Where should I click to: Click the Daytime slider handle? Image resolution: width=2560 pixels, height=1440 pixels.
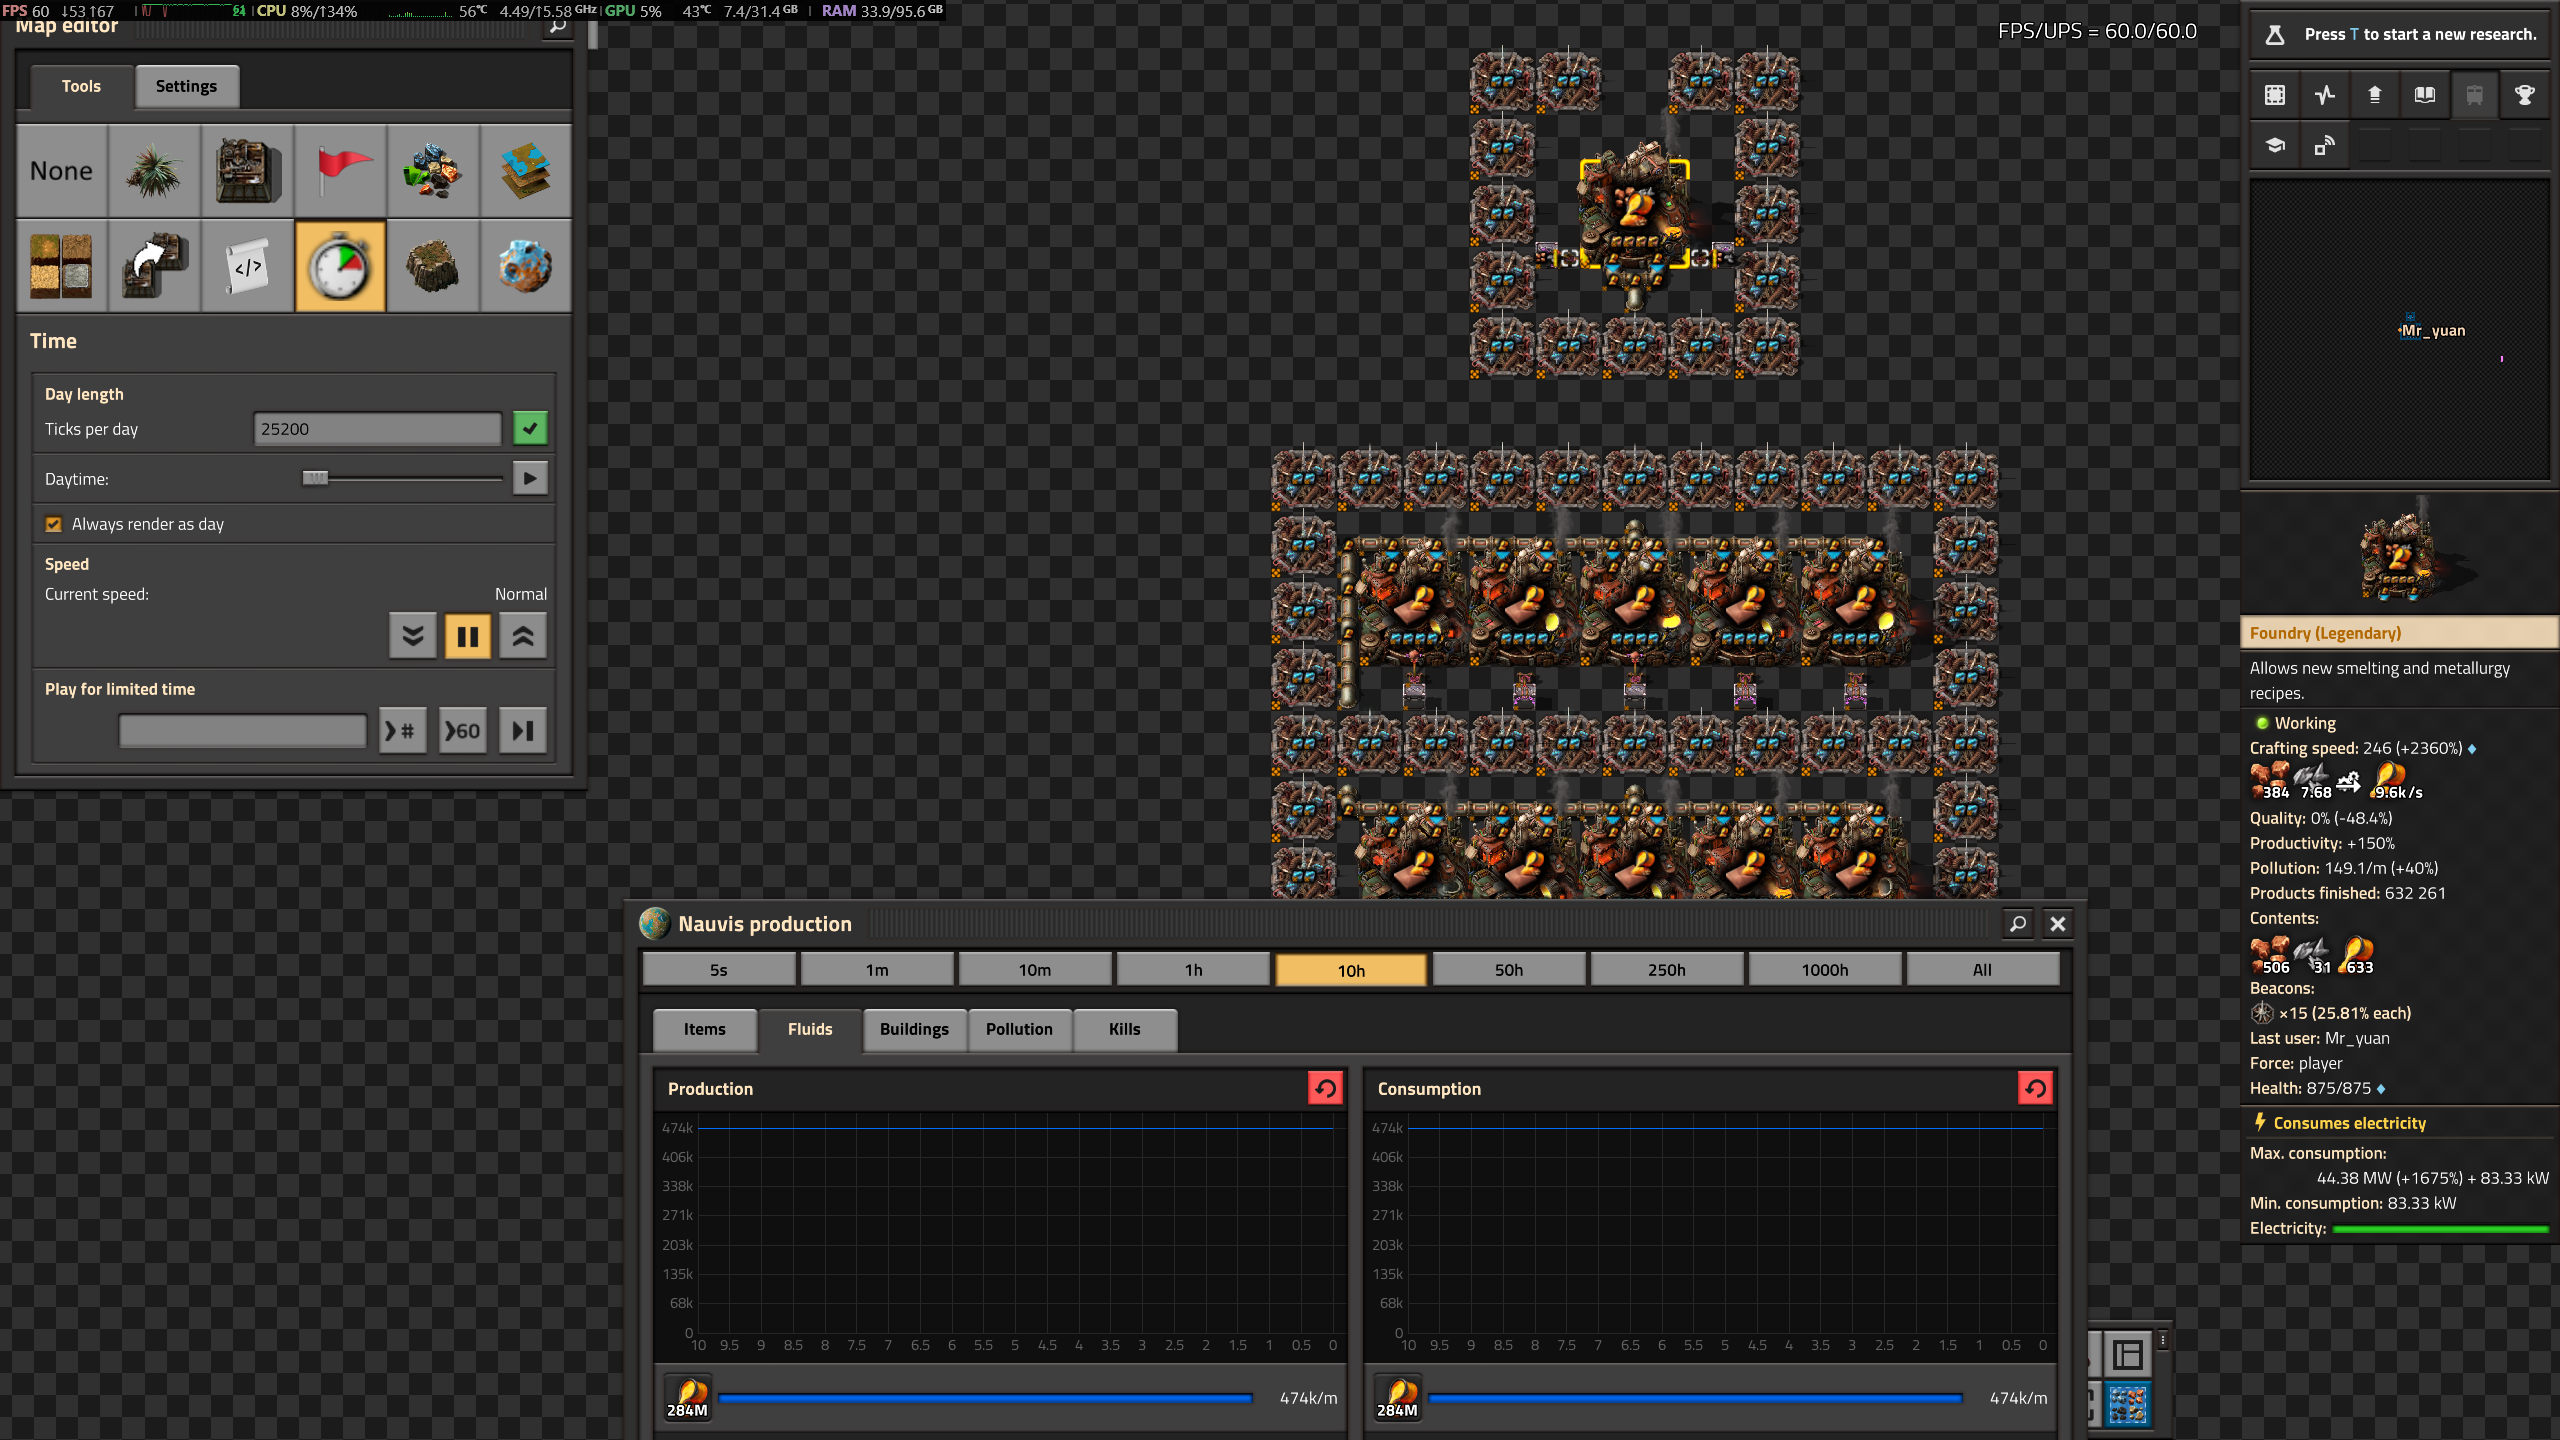pyautogui.click(x=315, y=478)
